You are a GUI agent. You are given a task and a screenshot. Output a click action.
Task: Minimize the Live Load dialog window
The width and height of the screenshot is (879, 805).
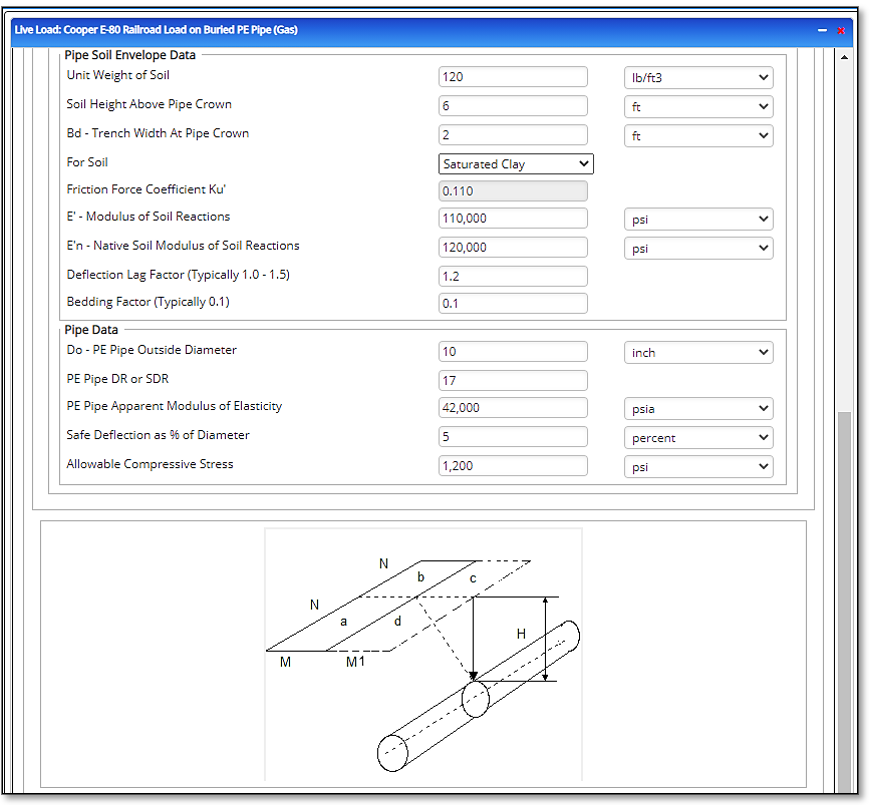pos(823,30)
